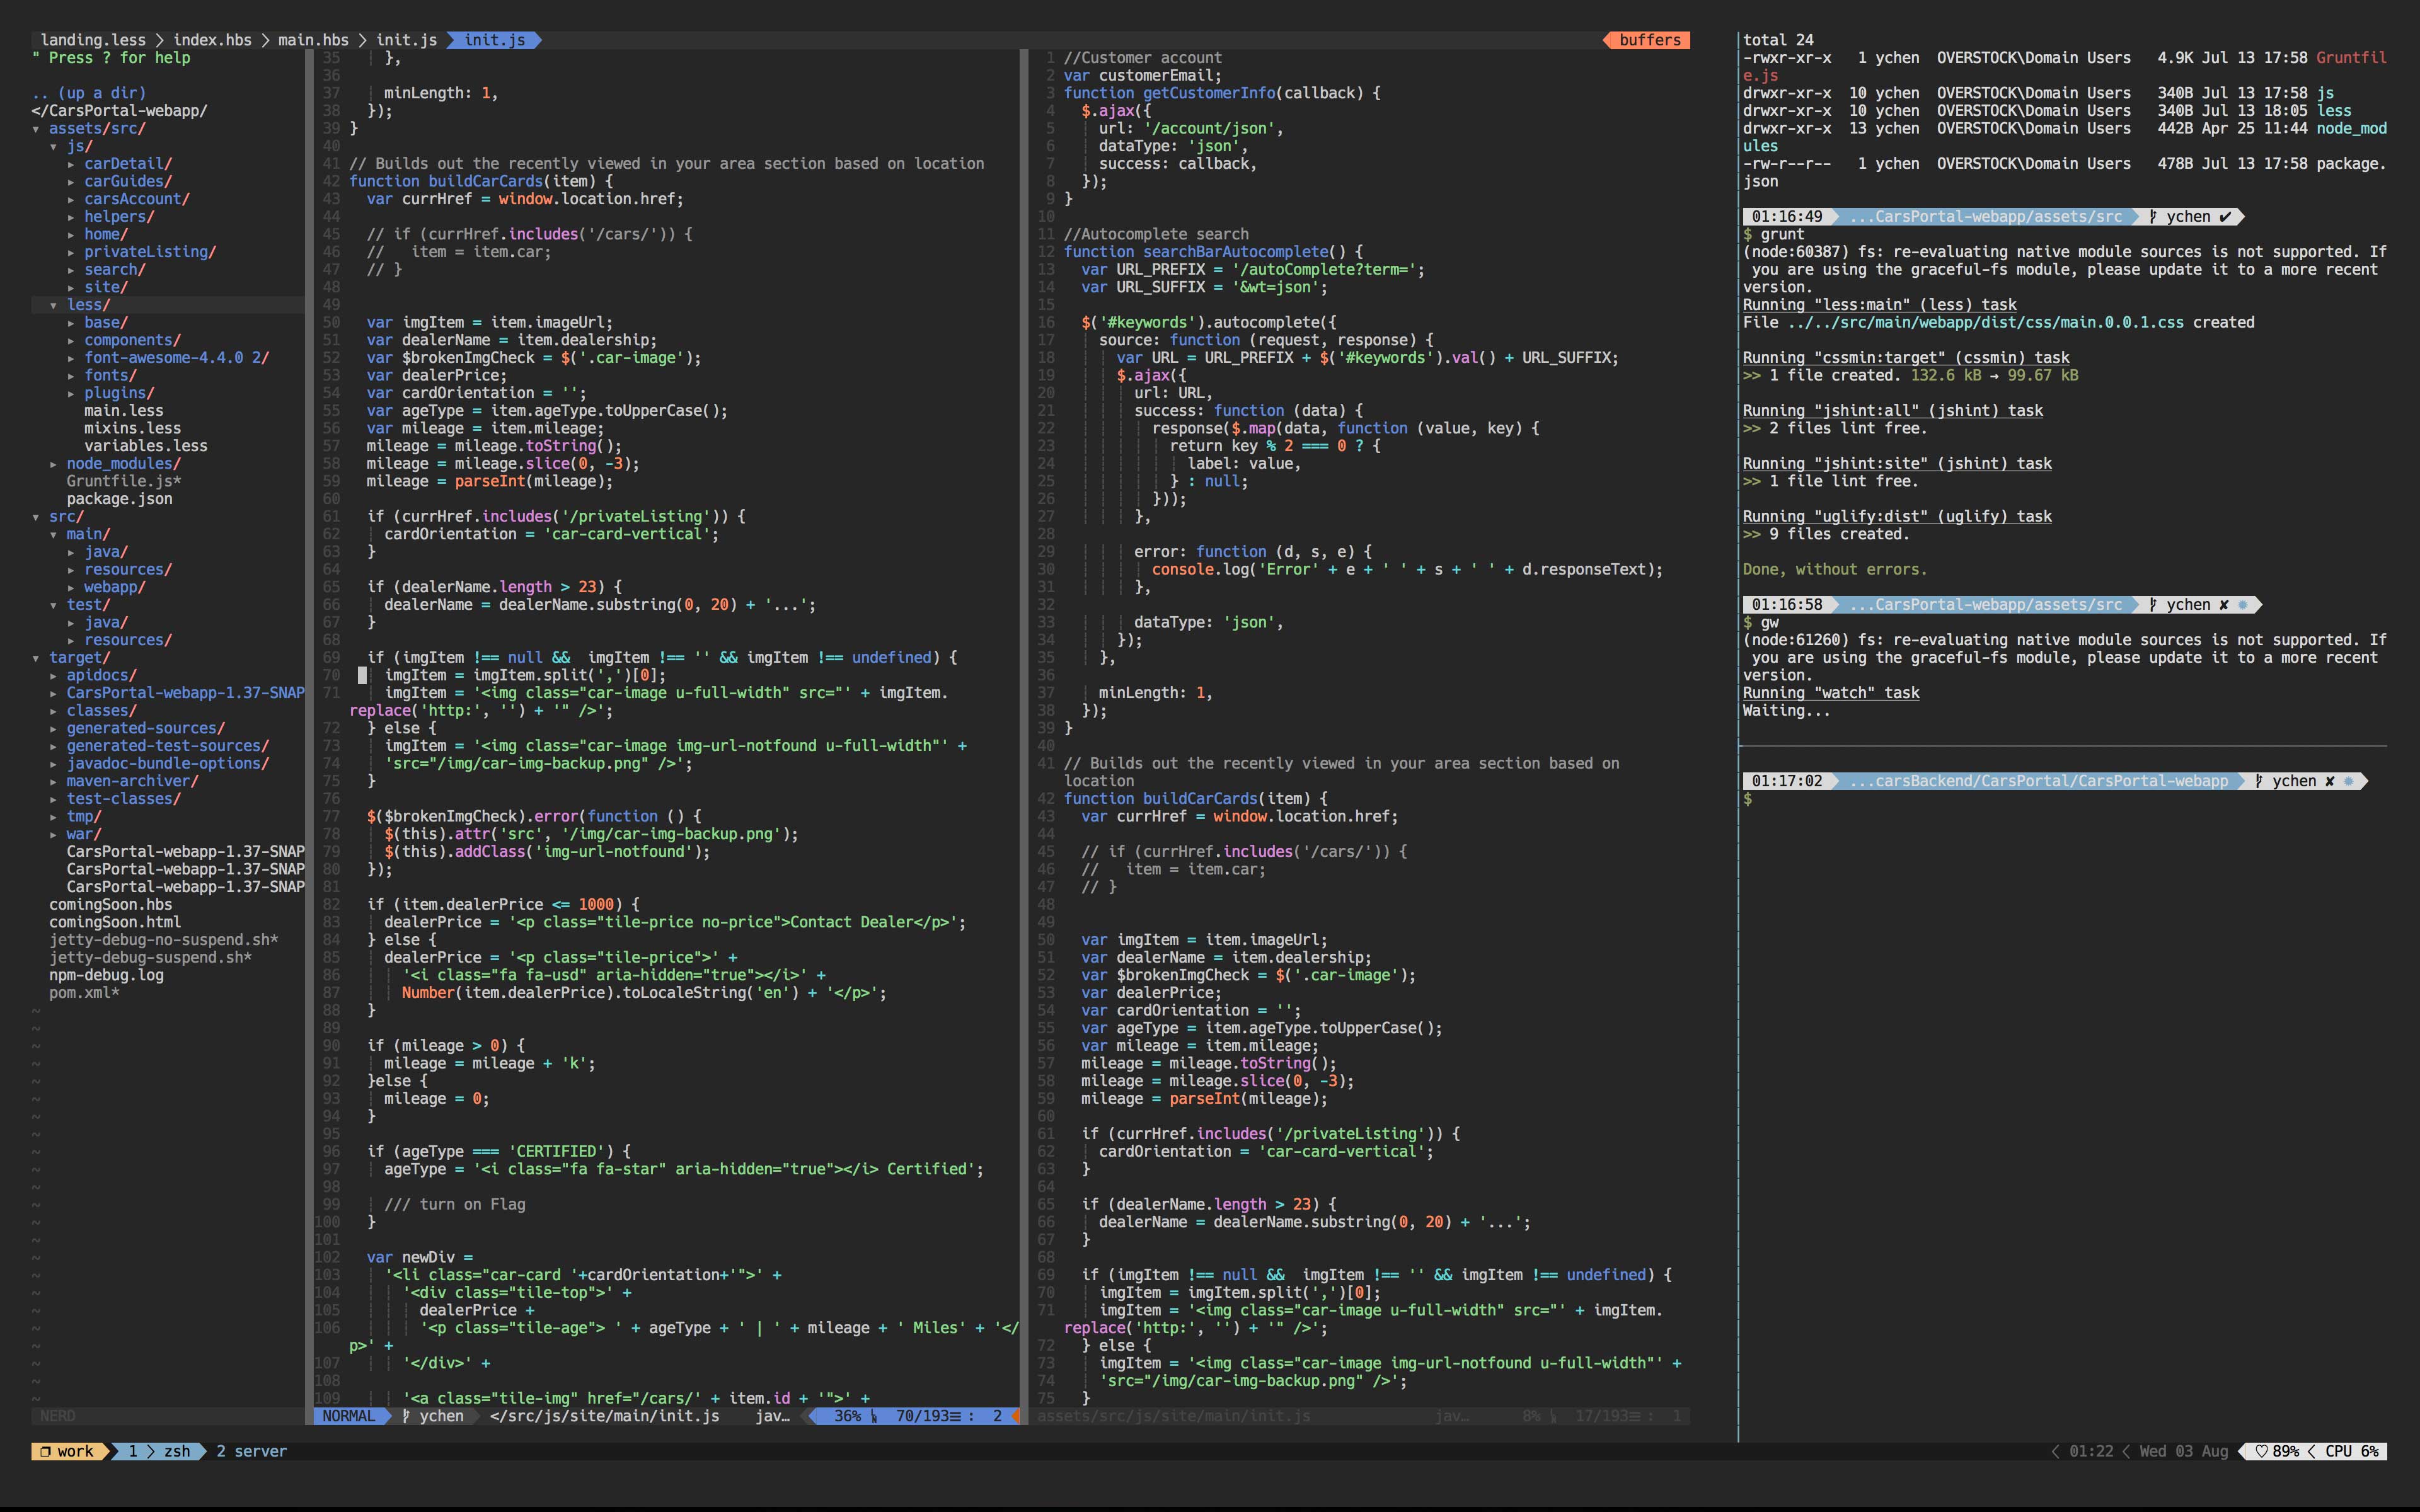Click the blue gear icon in the 01:17:02 prompt

coord(2348,781)
